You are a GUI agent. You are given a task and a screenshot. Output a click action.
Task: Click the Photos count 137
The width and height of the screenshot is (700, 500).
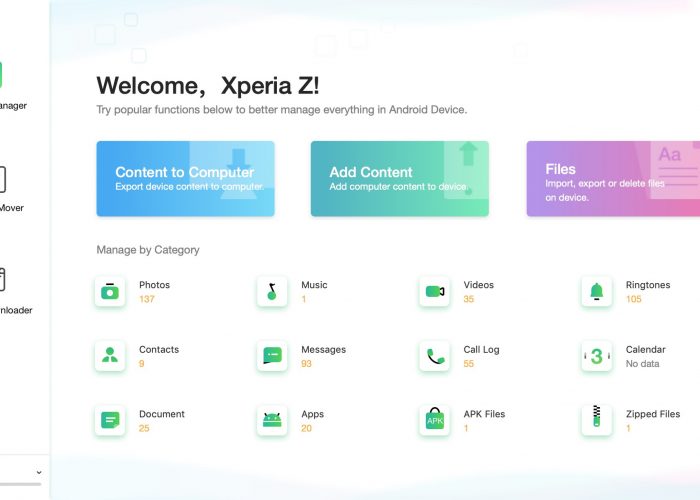coord(147,299)
